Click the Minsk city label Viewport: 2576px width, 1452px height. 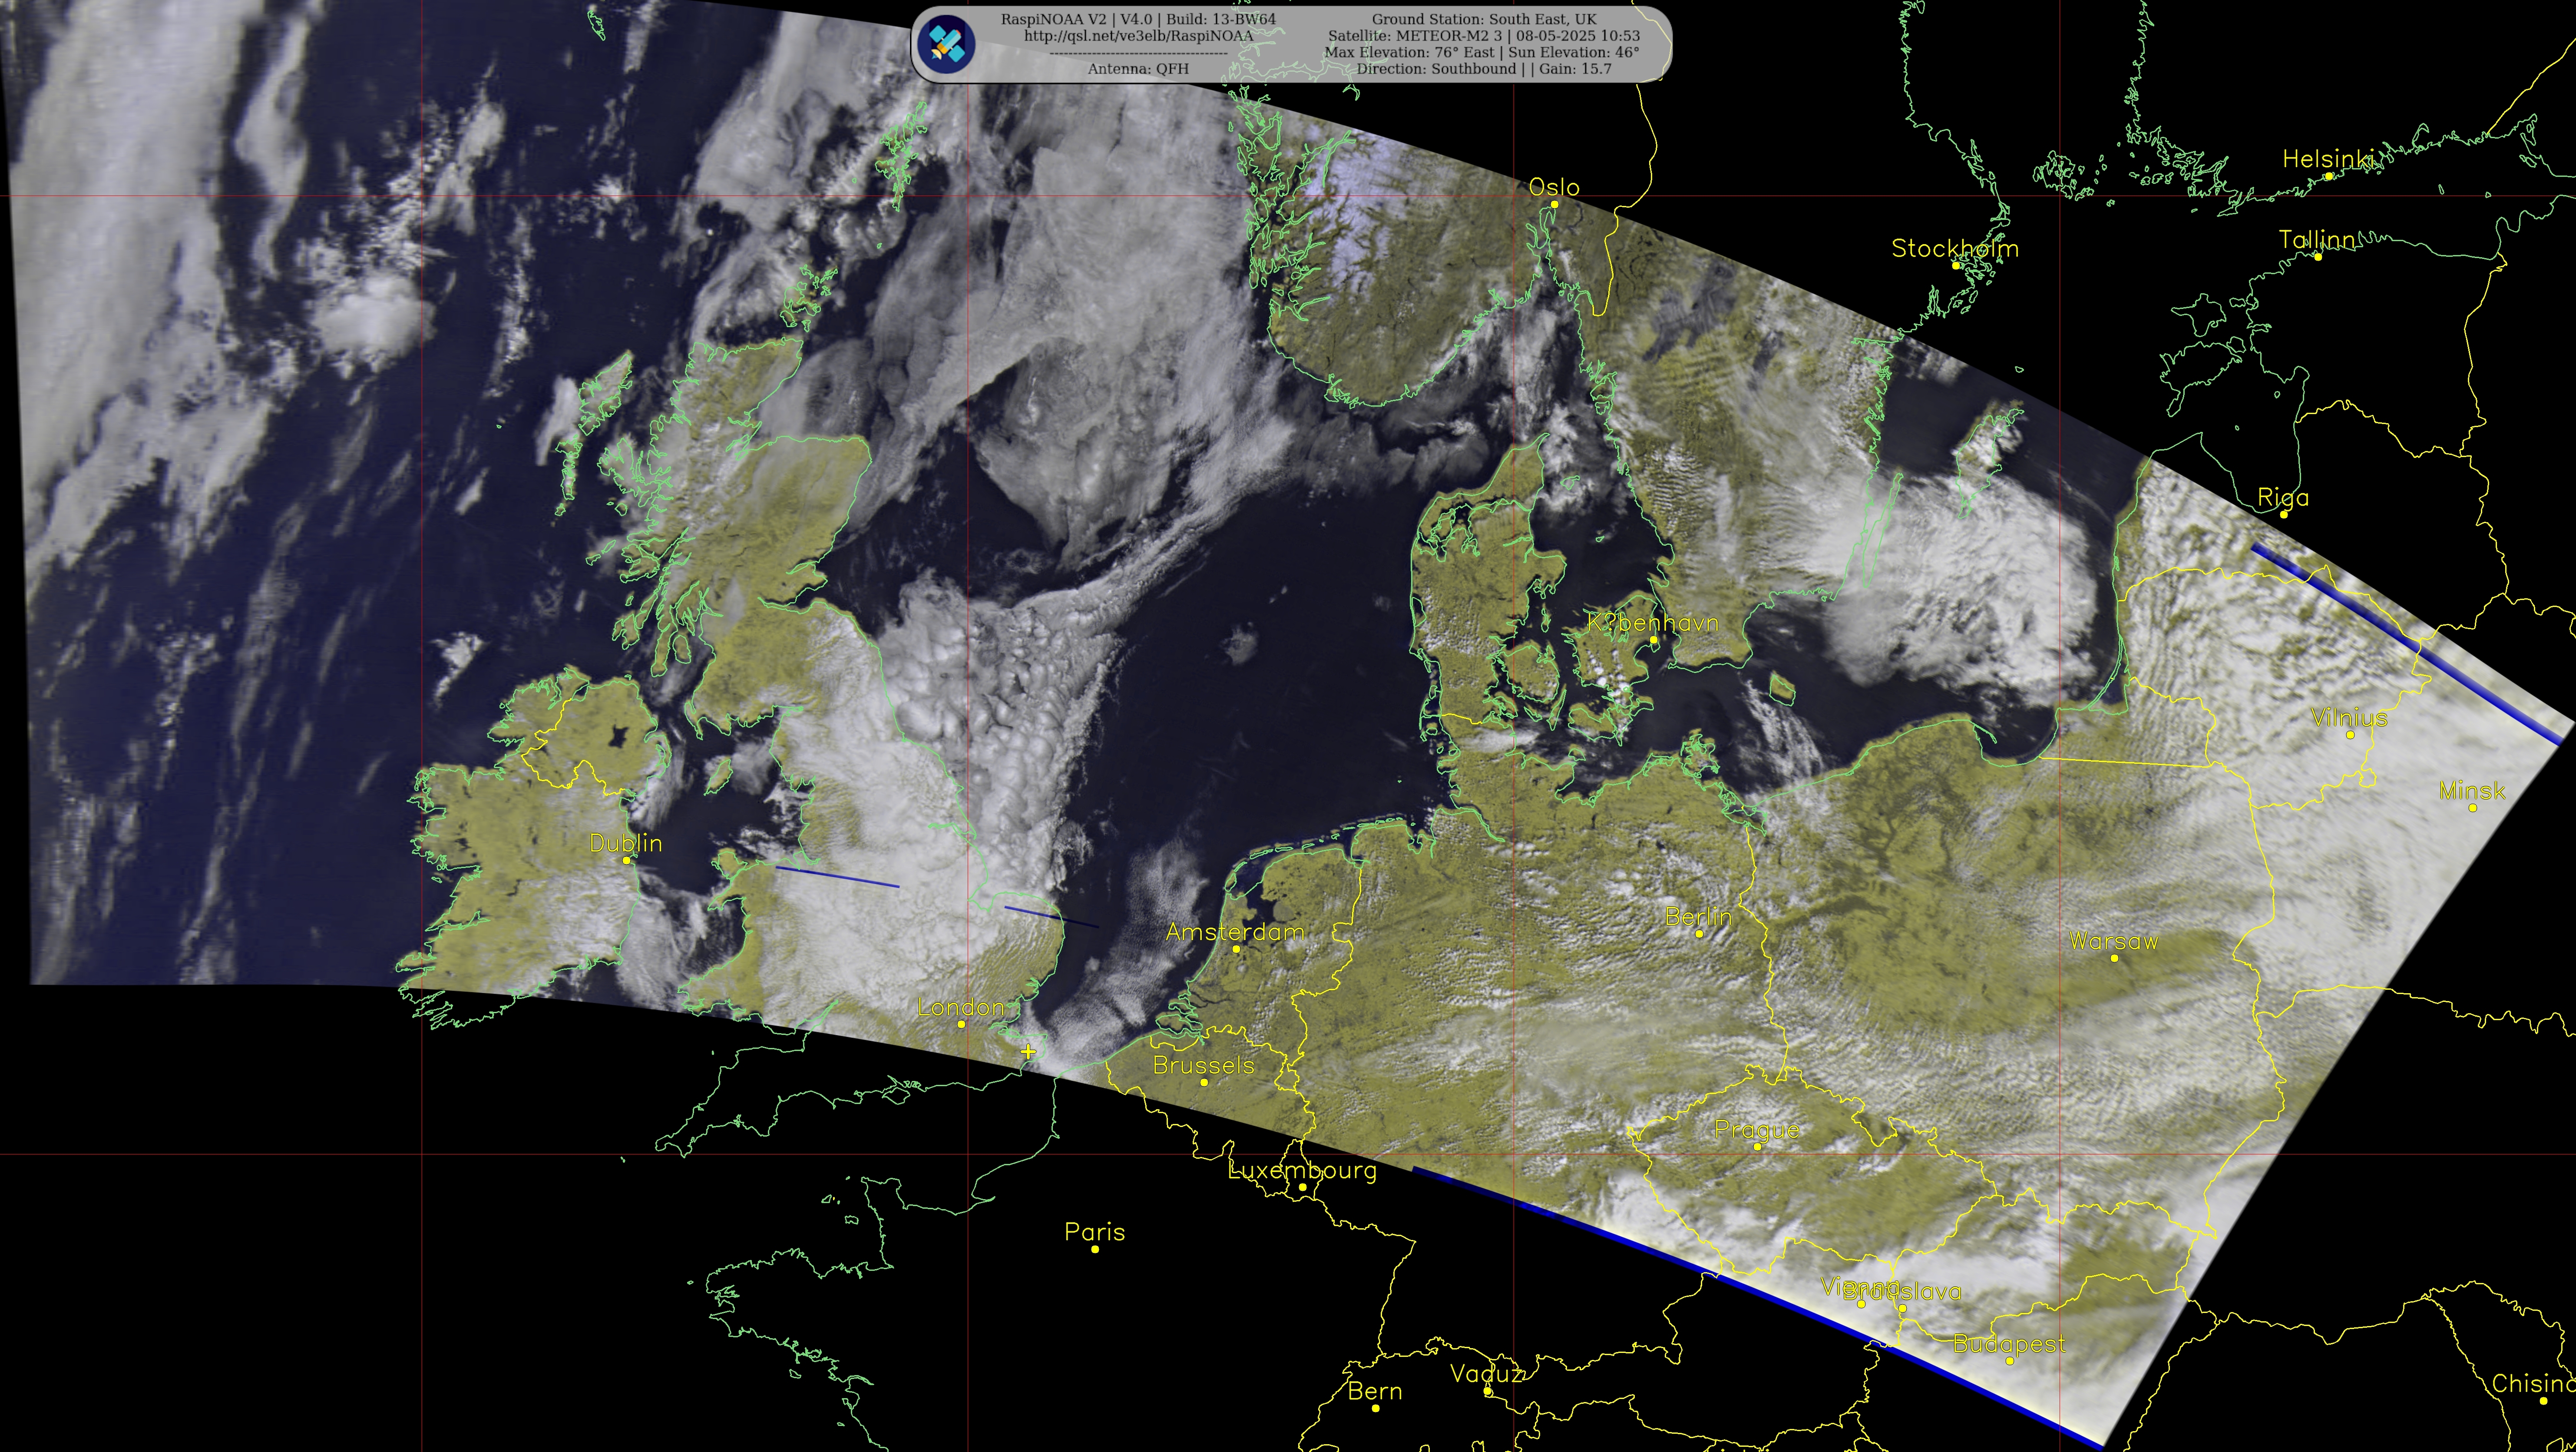[x=2472, y=791]
